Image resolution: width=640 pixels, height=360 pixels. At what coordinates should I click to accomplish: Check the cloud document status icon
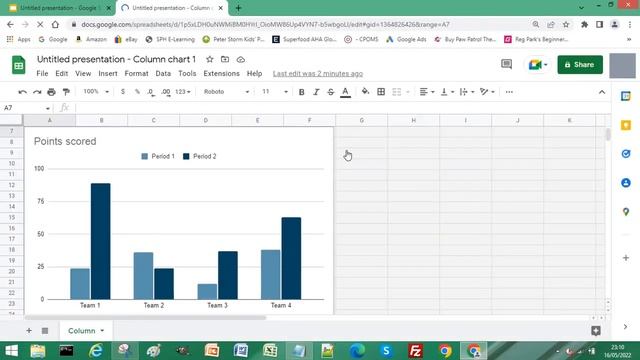[x=240, y=60]
